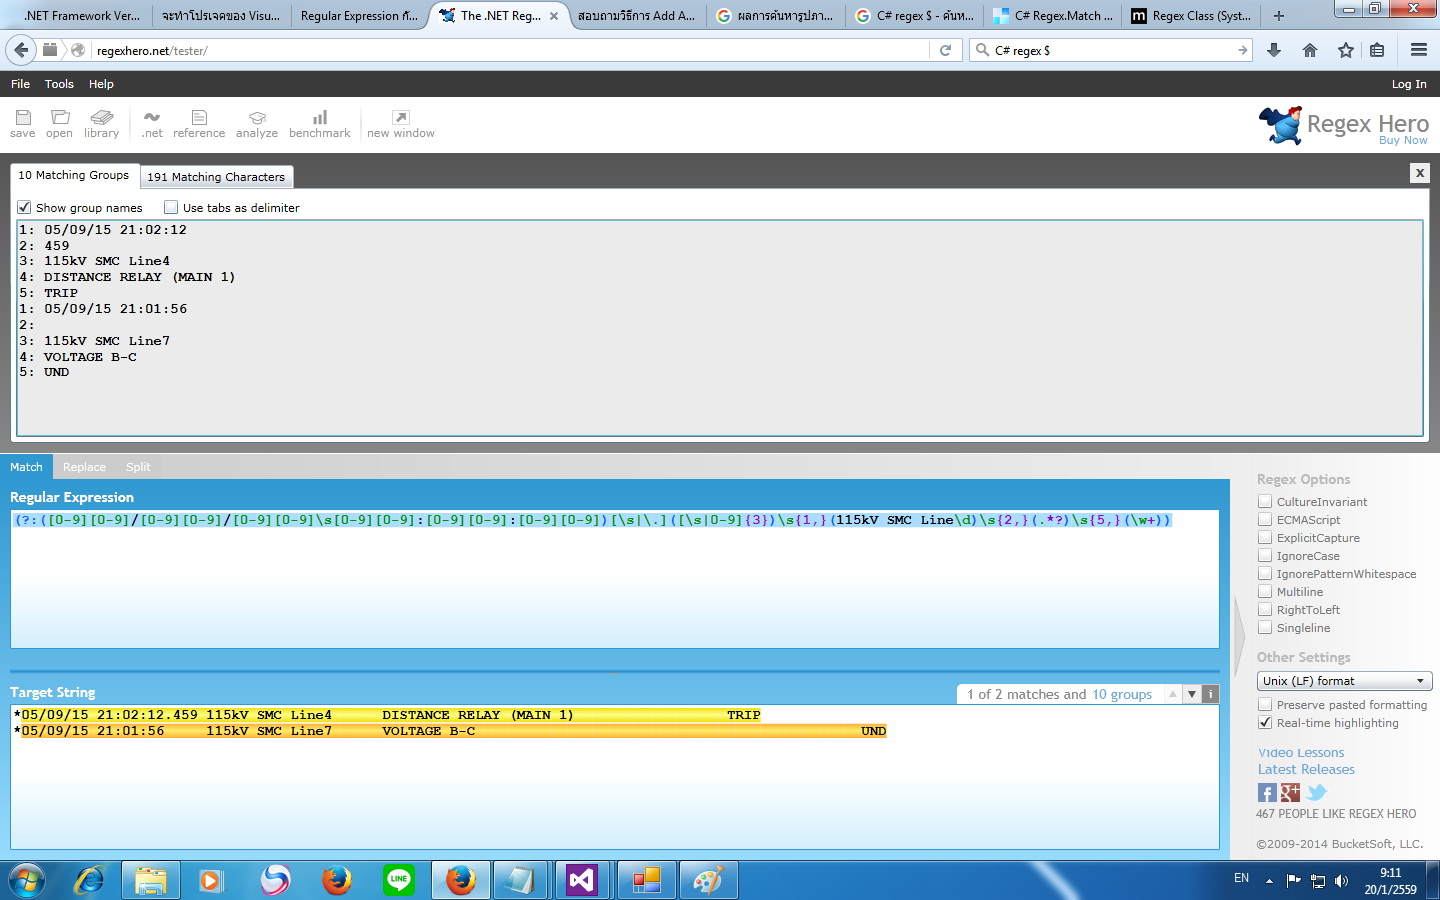The image size is (1440, 900).
Task: Open the File menu
Action: pos(20,84)
